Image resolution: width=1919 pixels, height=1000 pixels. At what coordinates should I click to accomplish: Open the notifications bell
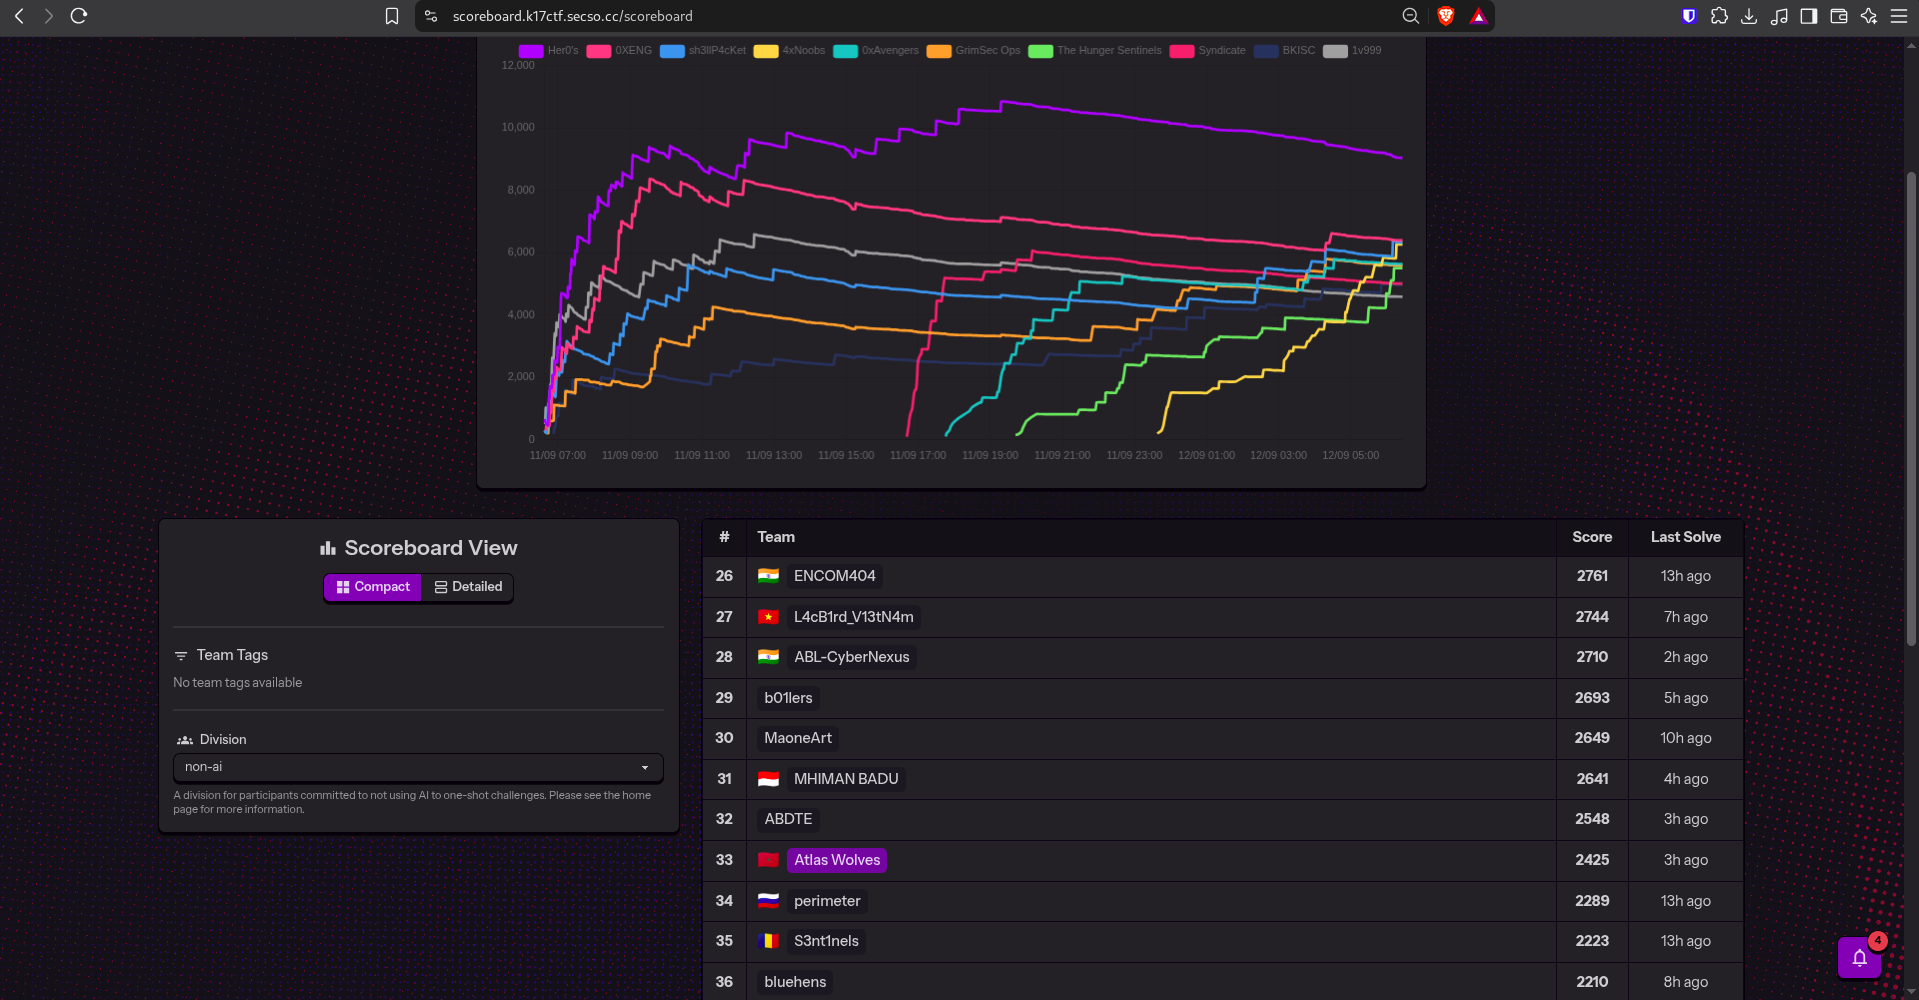point(1859,958)
